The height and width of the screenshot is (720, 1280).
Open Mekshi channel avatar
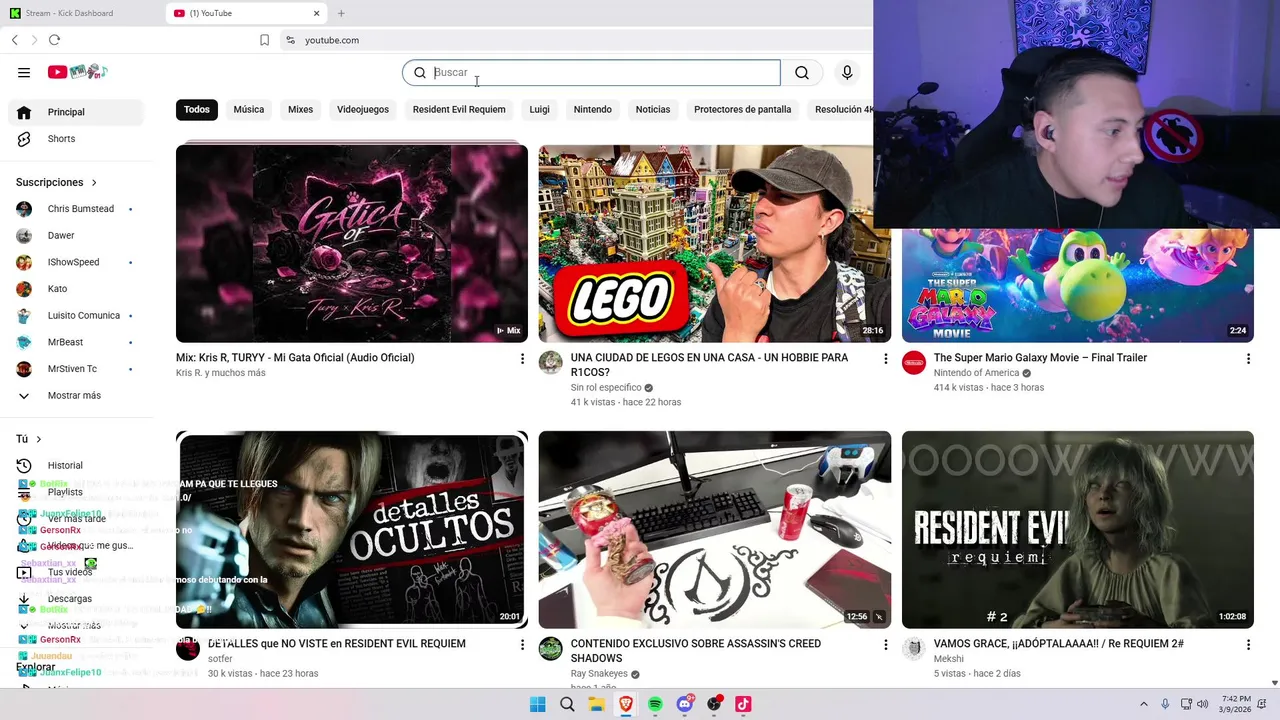[914, 649]
